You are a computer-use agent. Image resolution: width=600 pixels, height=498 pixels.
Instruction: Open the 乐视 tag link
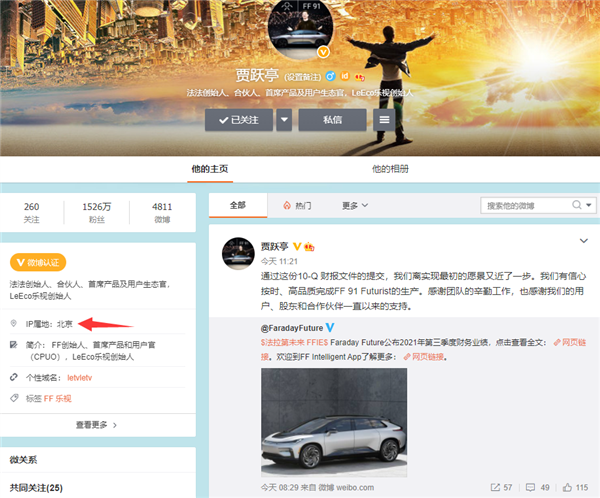point(63,398)
